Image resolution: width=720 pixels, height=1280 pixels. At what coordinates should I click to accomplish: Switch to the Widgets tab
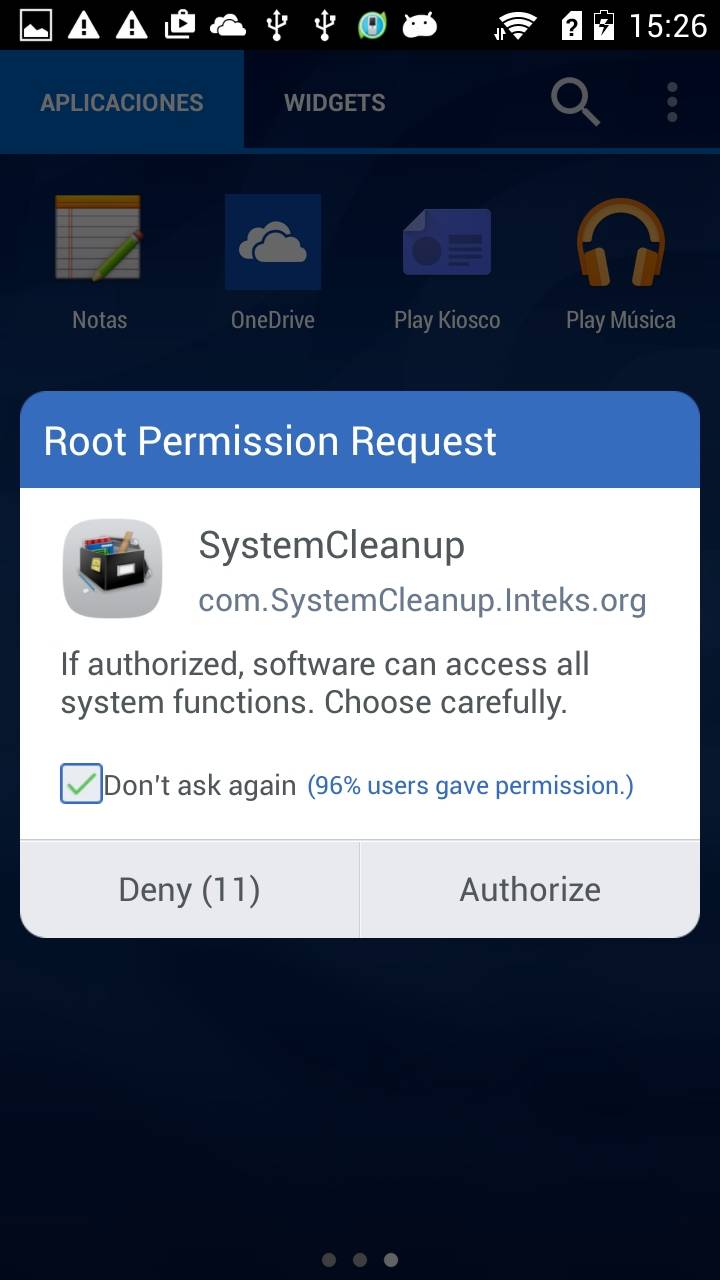pos(335,102)
